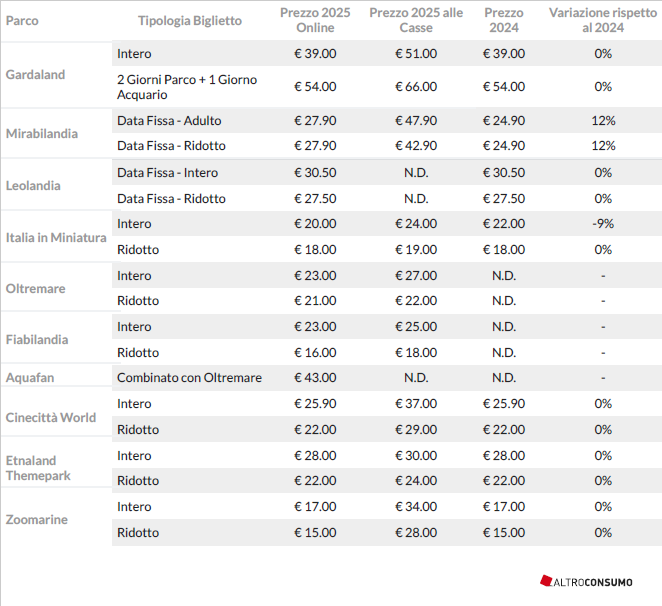Click the Fiabilandia park label

[x=37, y=340]
